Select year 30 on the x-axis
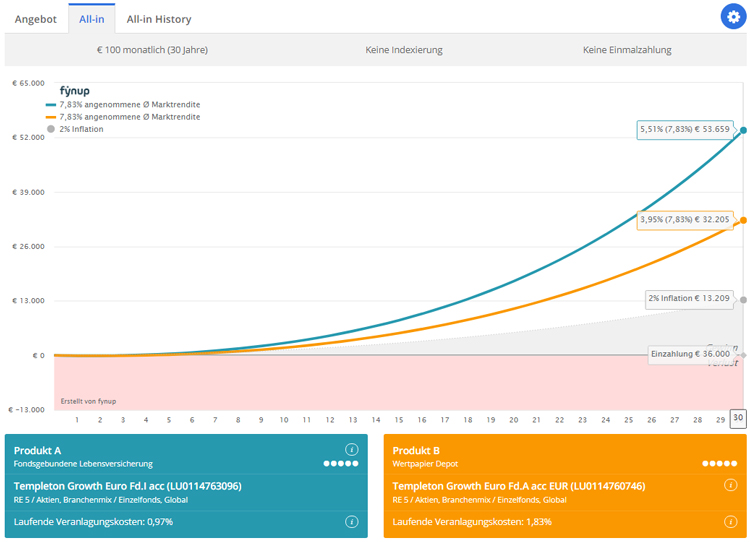 tap(738, 419)
